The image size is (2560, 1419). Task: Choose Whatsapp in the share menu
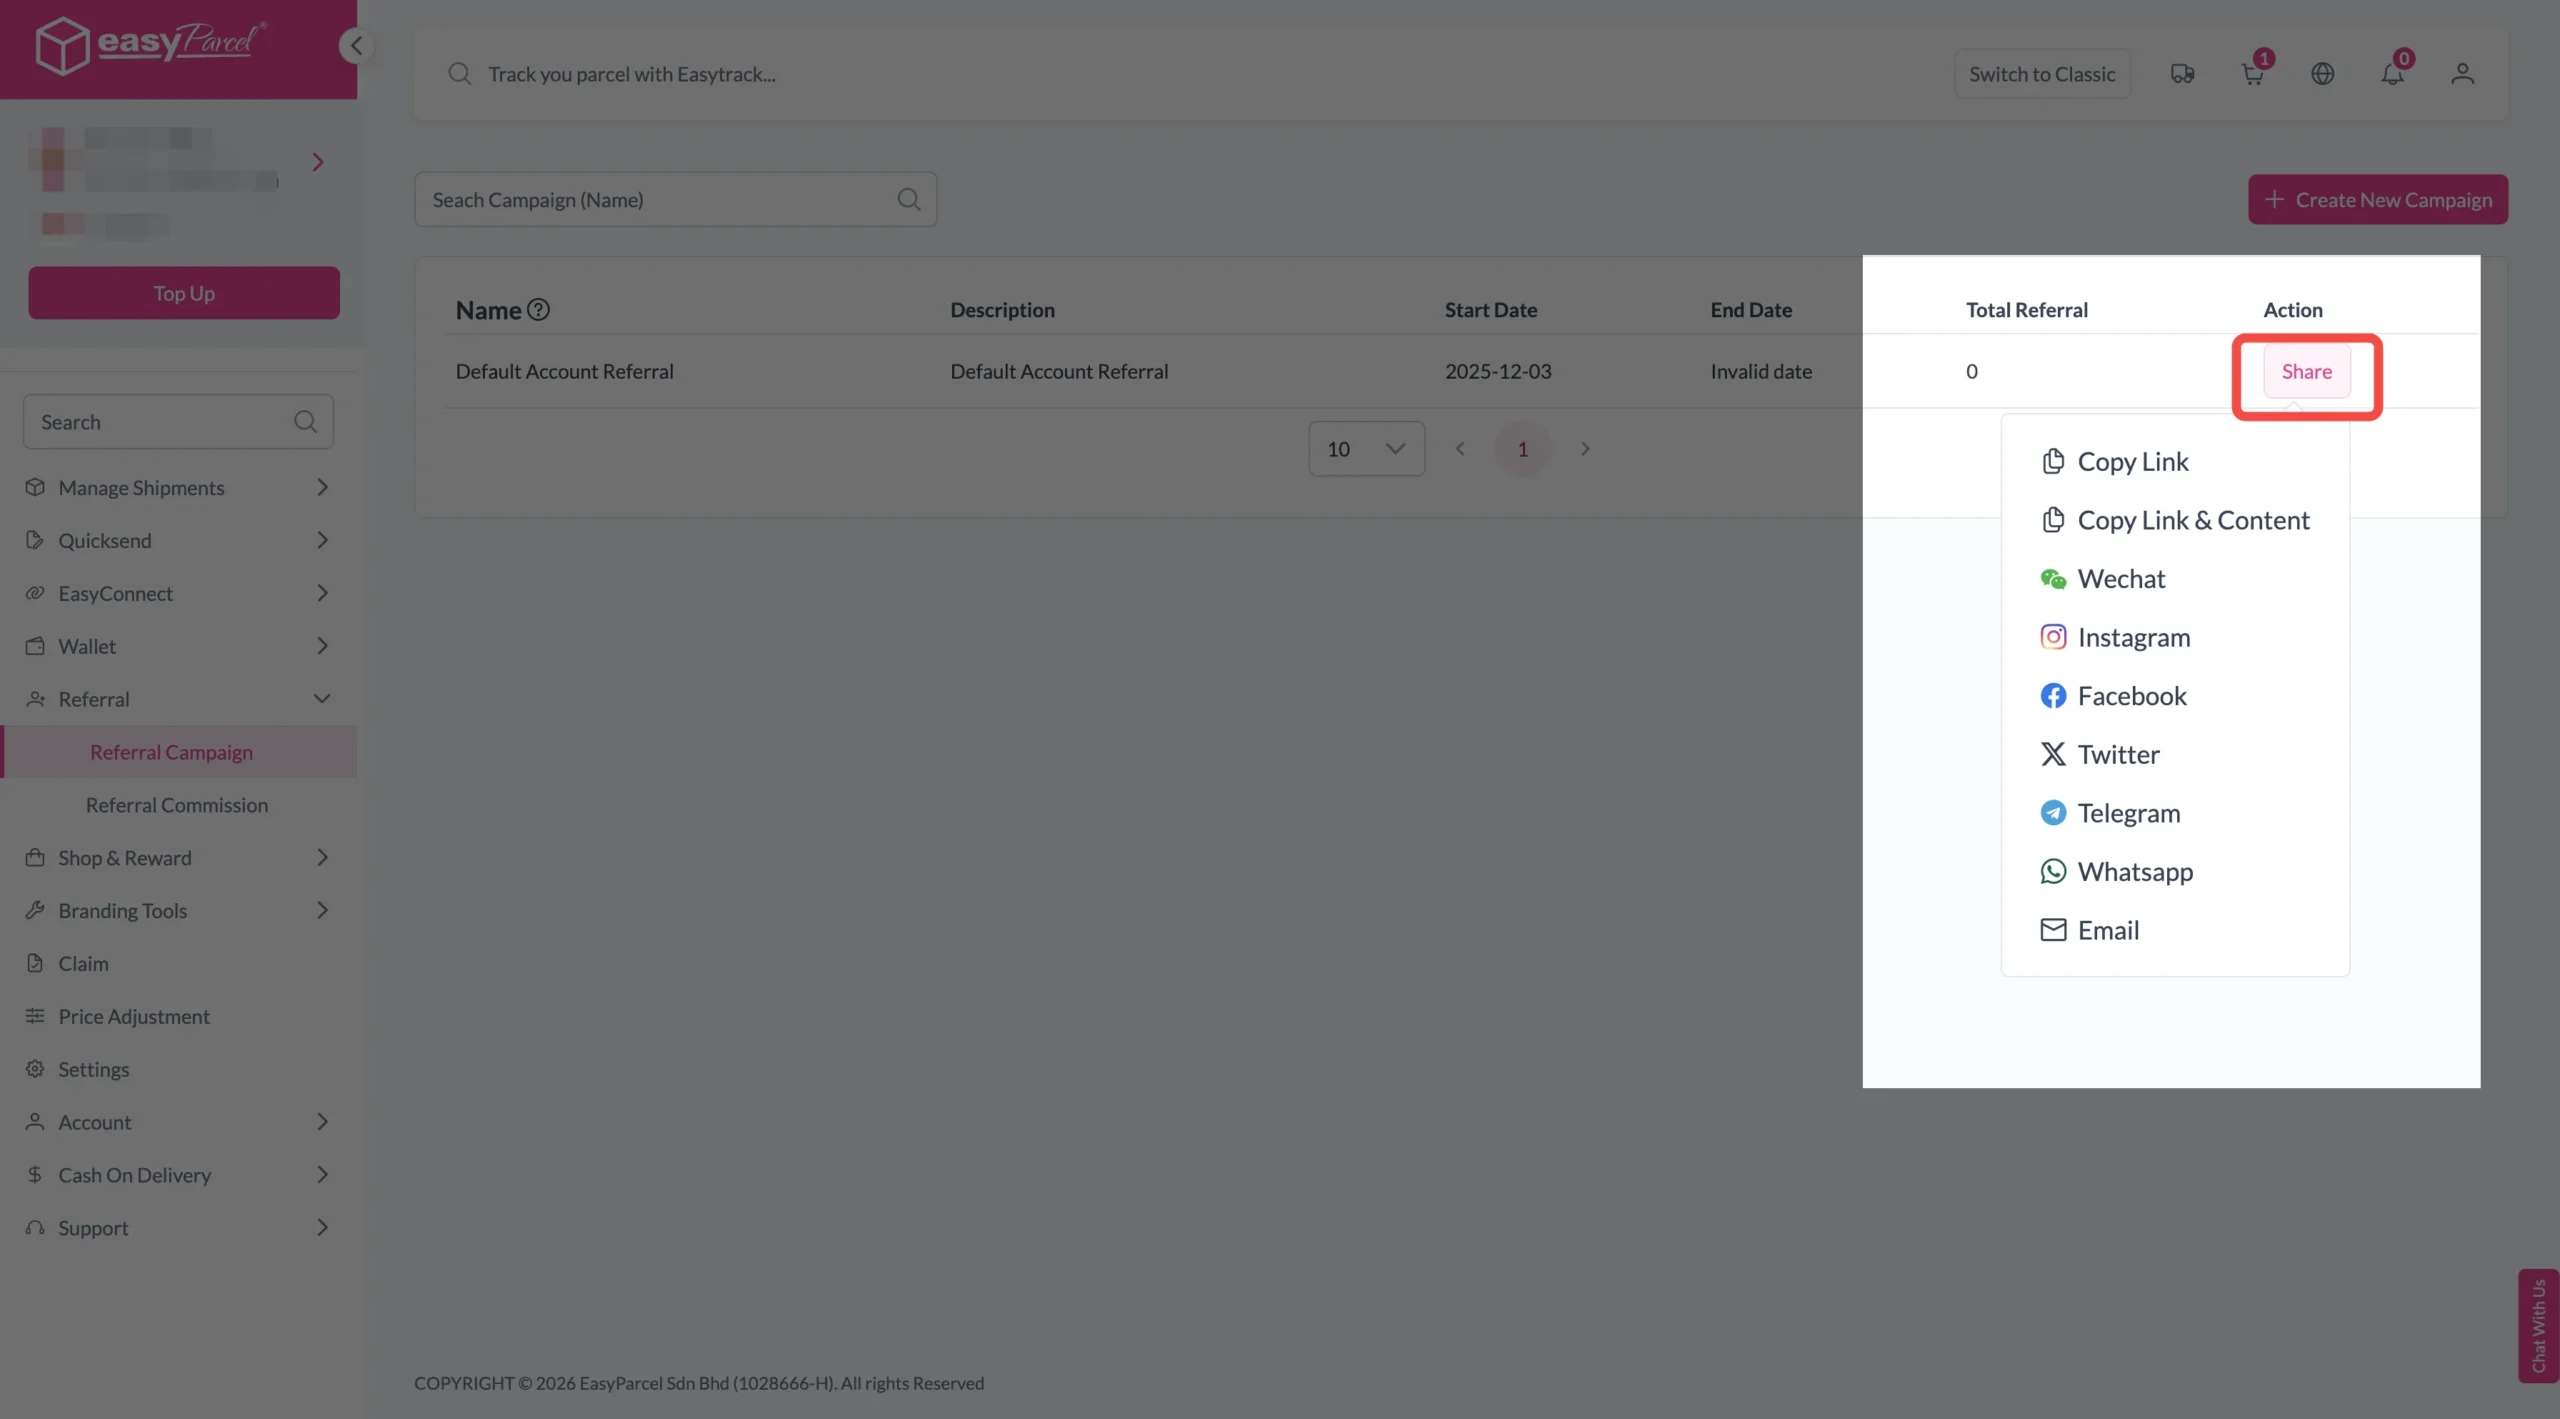click(2134, 872)
